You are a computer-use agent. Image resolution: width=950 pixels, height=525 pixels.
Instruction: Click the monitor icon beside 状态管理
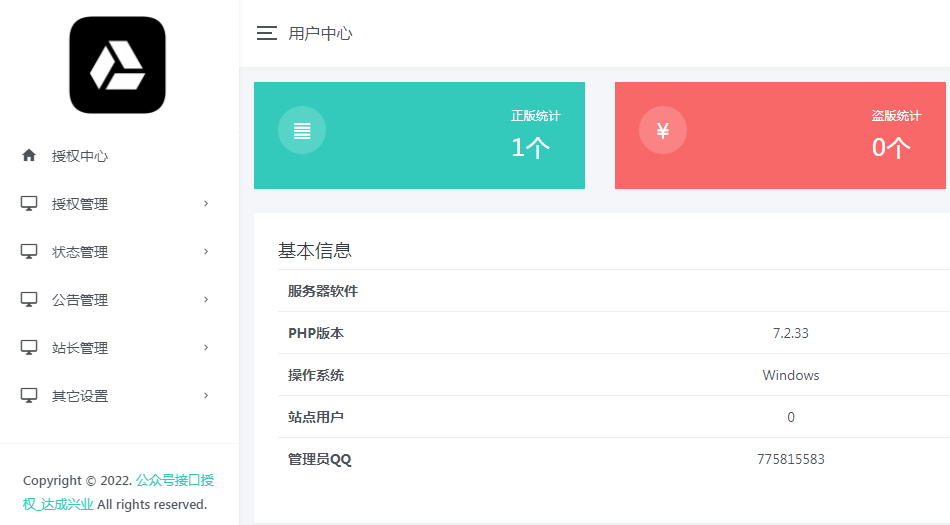click(x=29, y=252)
